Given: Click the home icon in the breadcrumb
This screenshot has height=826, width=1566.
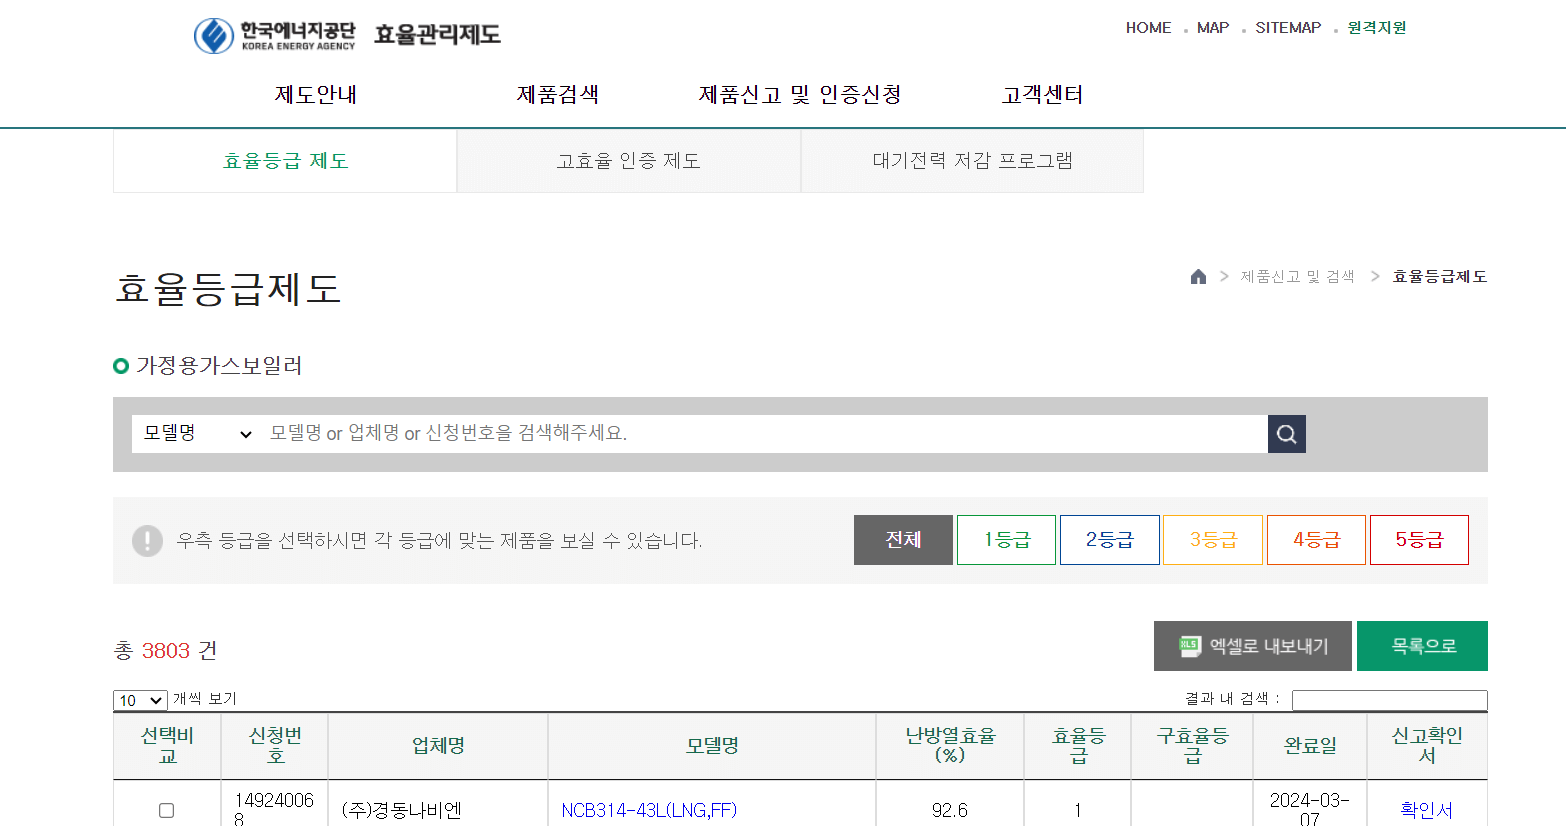Looking at the screenshot, I should 1198,276.
